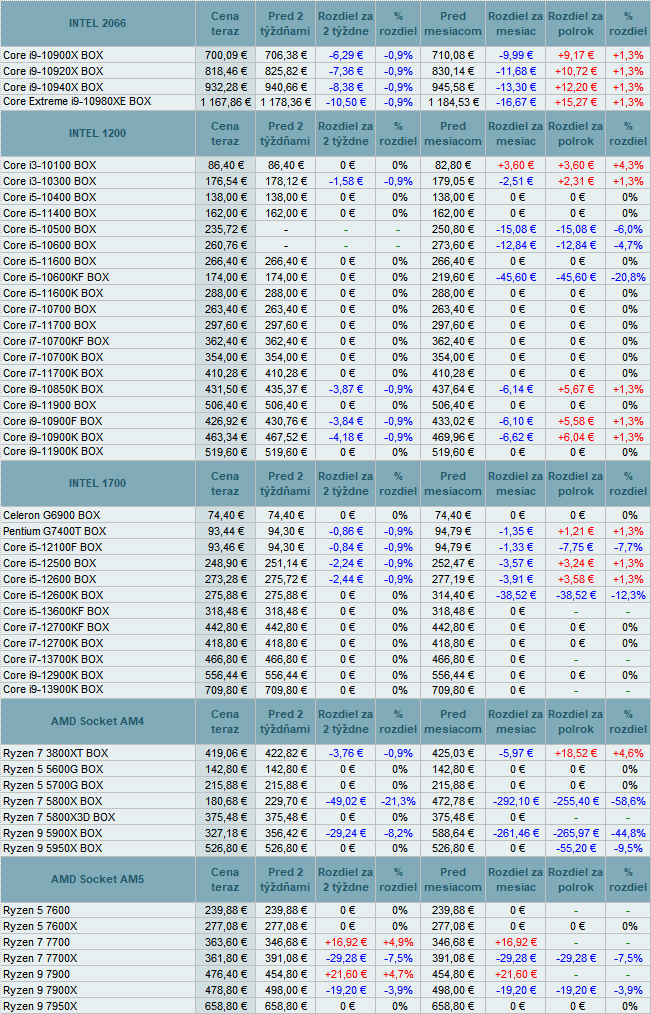Click the 466,80 € current price of i7-13700K
The image size is (651, 1014).
[x=225, y=660]
